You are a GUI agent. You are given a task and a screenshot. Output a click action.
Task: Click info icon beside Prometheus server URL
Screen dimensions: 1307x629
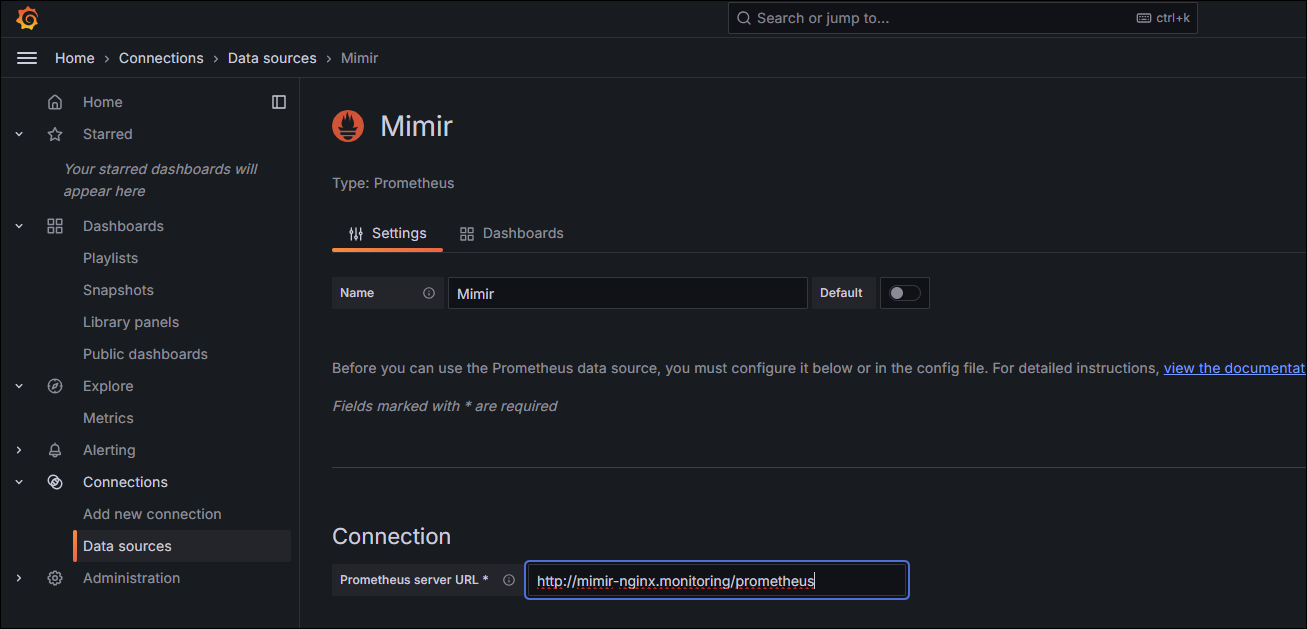coord(509,580)
